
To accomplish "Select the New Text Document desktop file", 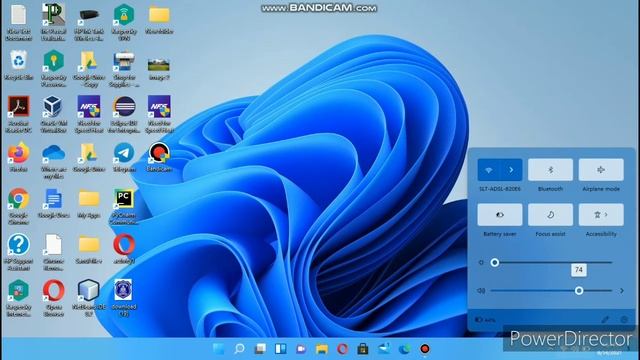I will 18,22.
